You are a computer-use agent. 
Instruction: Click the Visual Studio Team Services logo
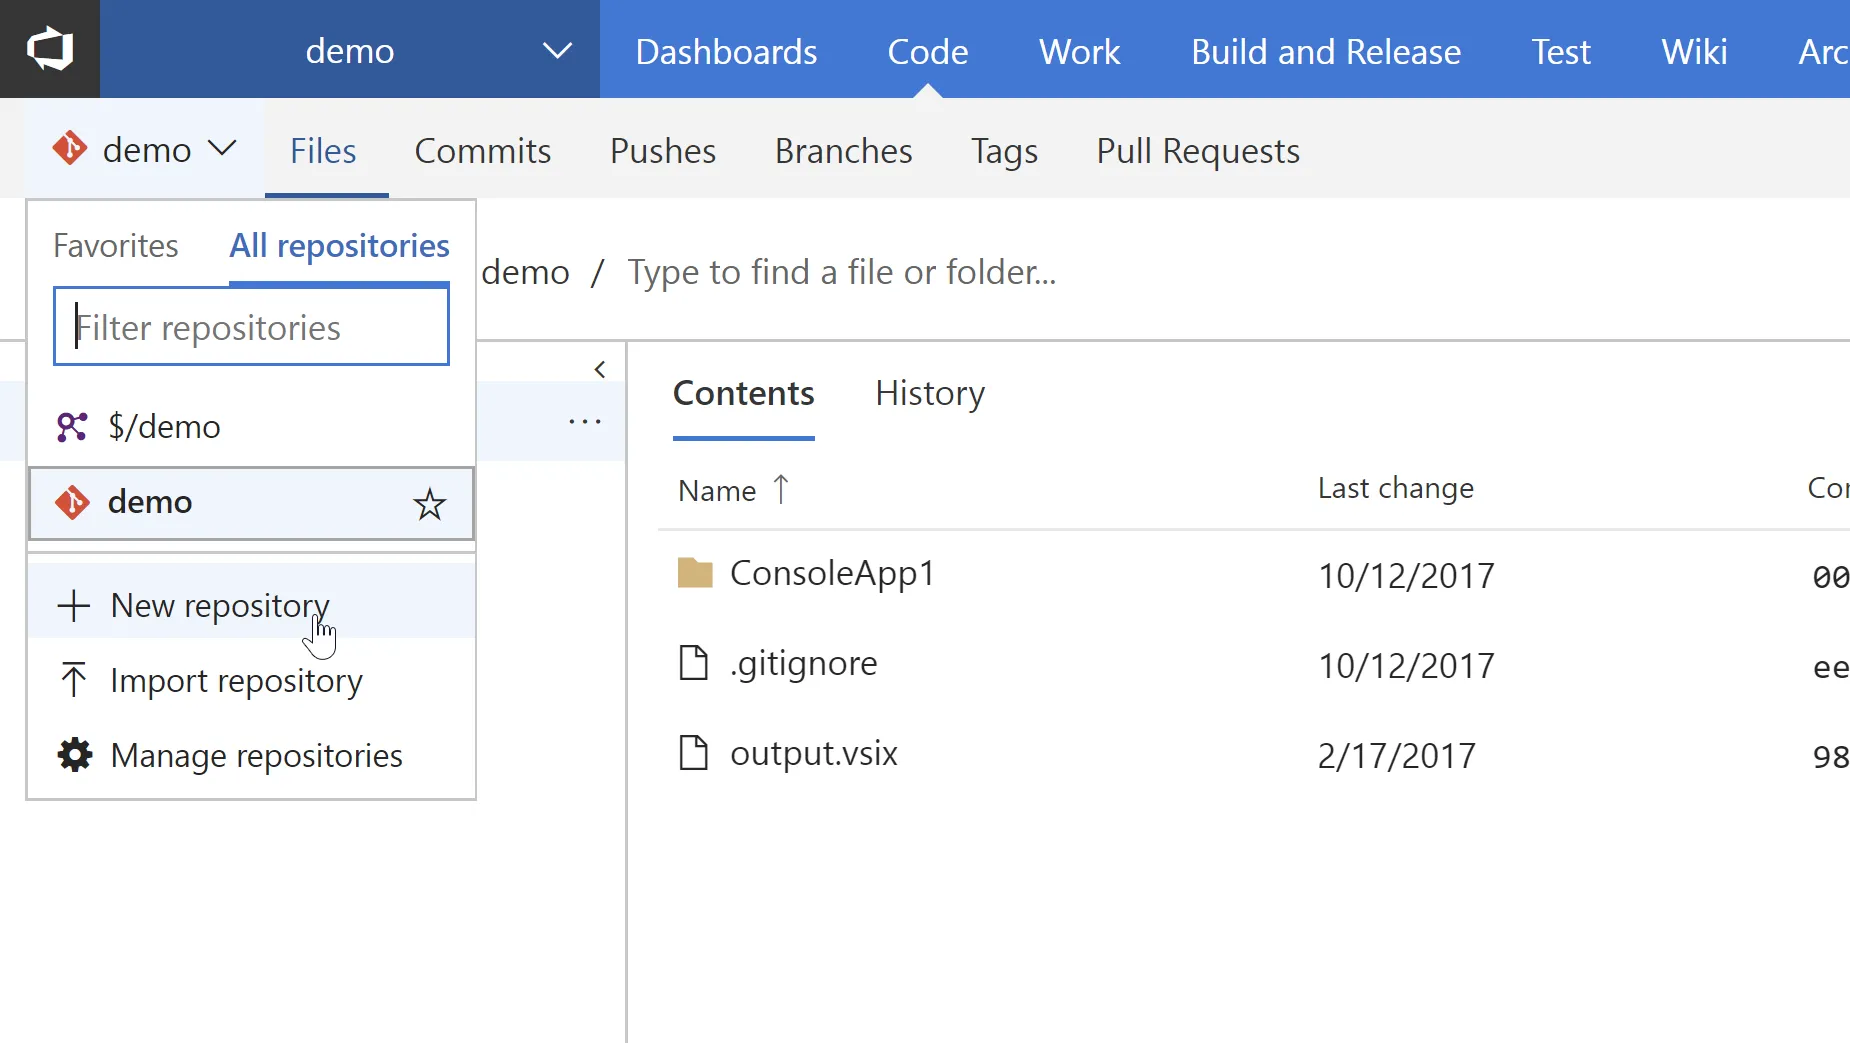tap(50, 49)
